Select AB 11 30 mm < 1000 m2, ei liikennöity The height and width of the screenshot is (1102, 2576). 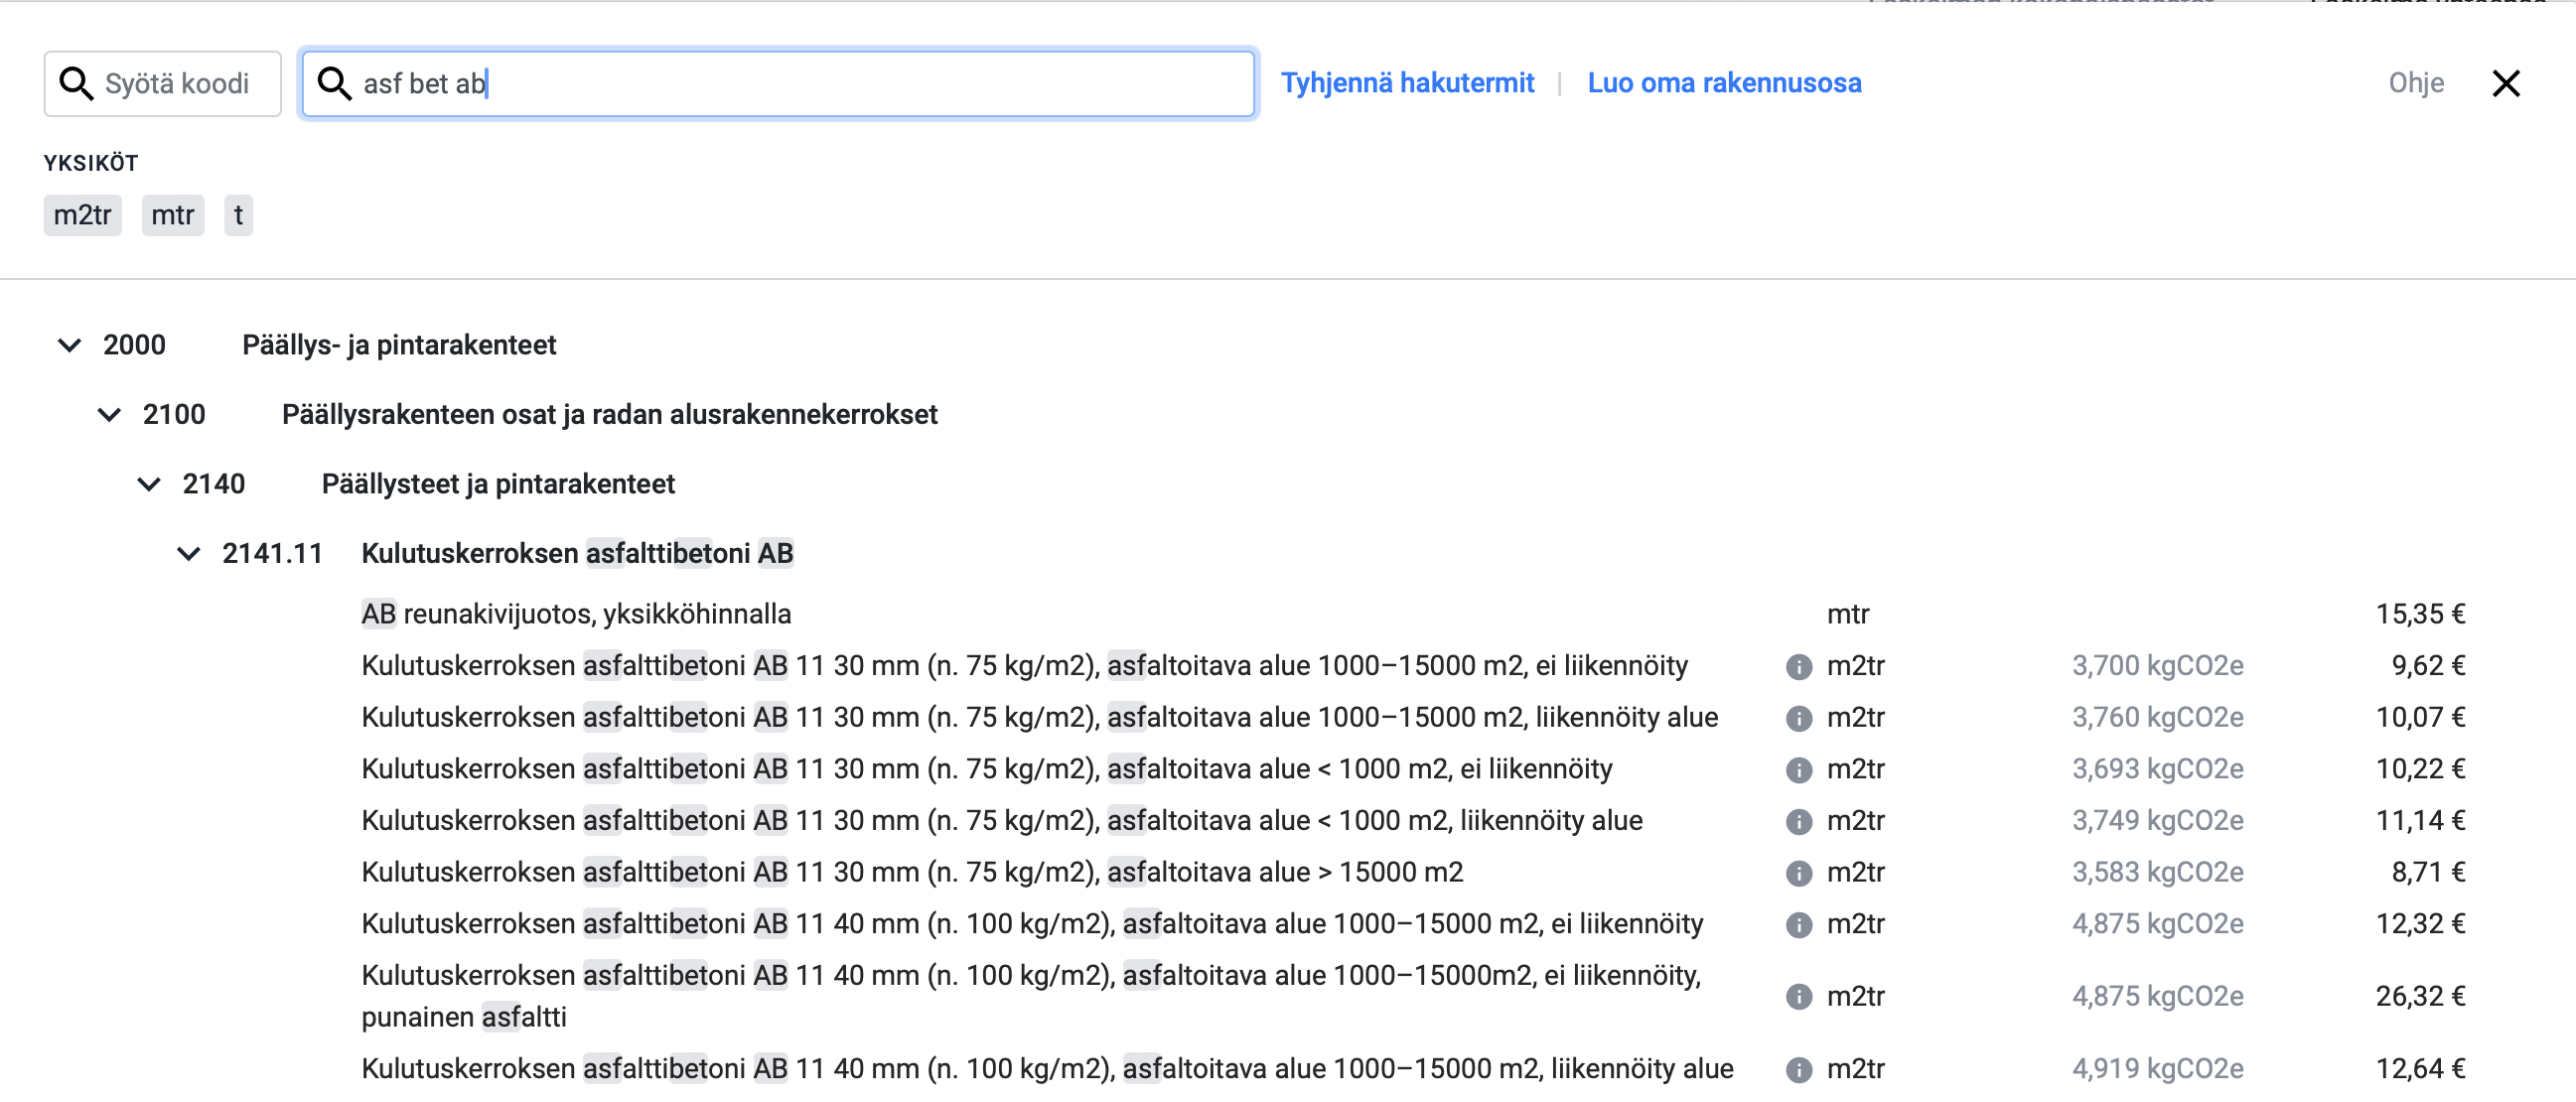click(987, 769)
